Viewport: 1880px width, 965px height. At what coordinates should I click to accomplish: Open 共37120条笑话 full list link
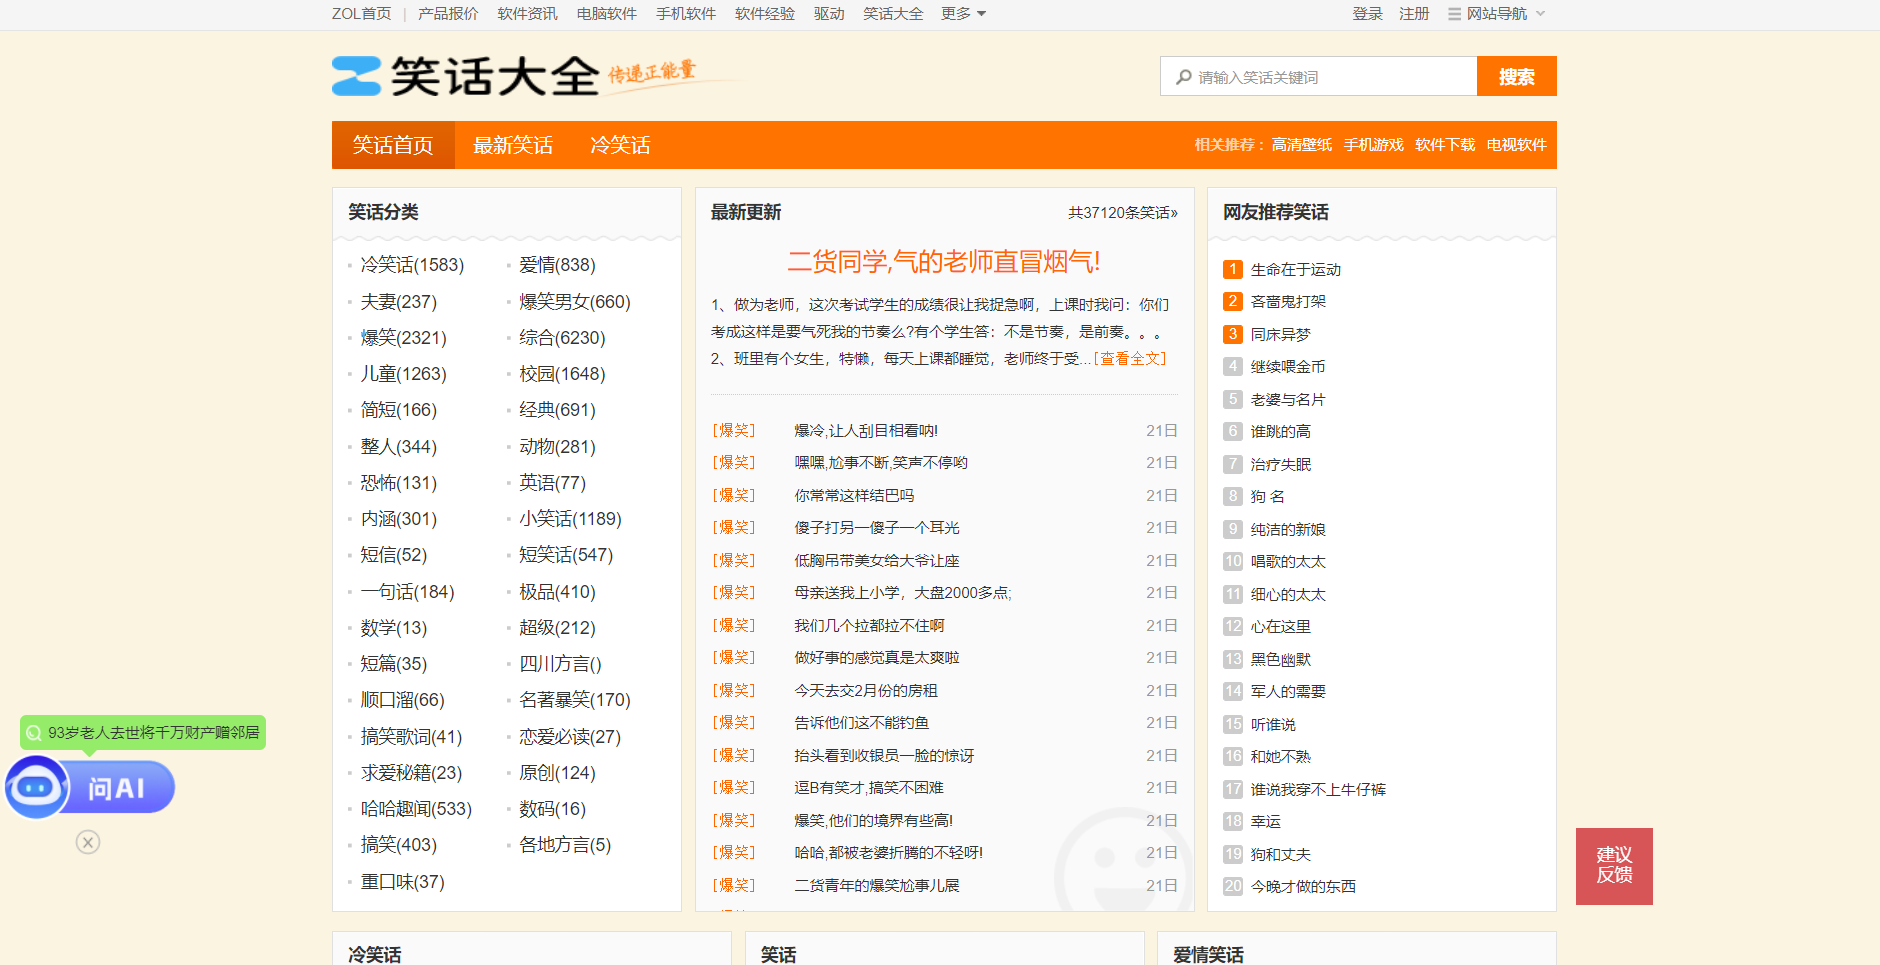[1122, 212]
